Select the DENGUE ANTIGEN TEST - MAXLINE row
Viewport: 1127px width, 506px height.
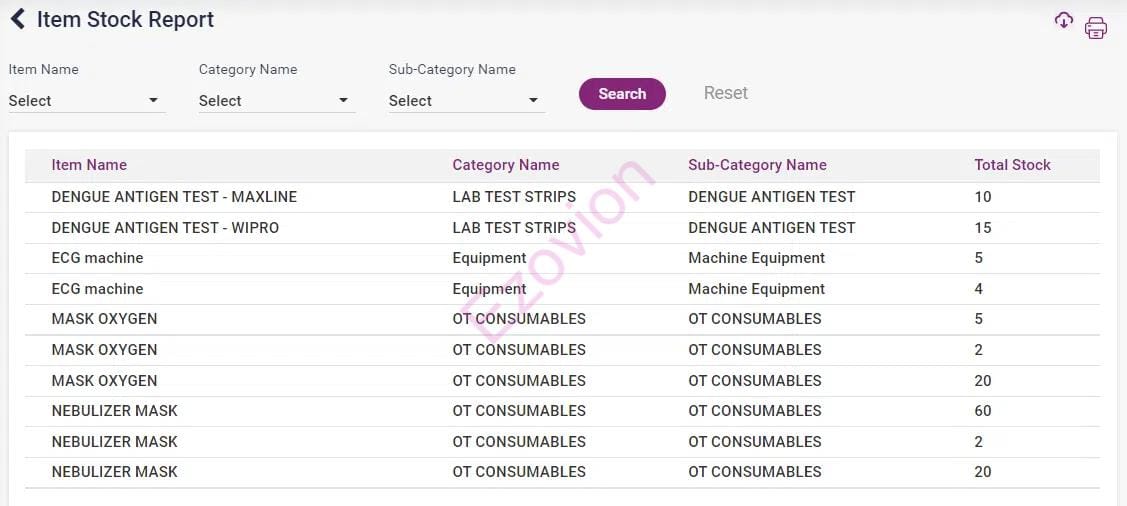coord(174,197)
